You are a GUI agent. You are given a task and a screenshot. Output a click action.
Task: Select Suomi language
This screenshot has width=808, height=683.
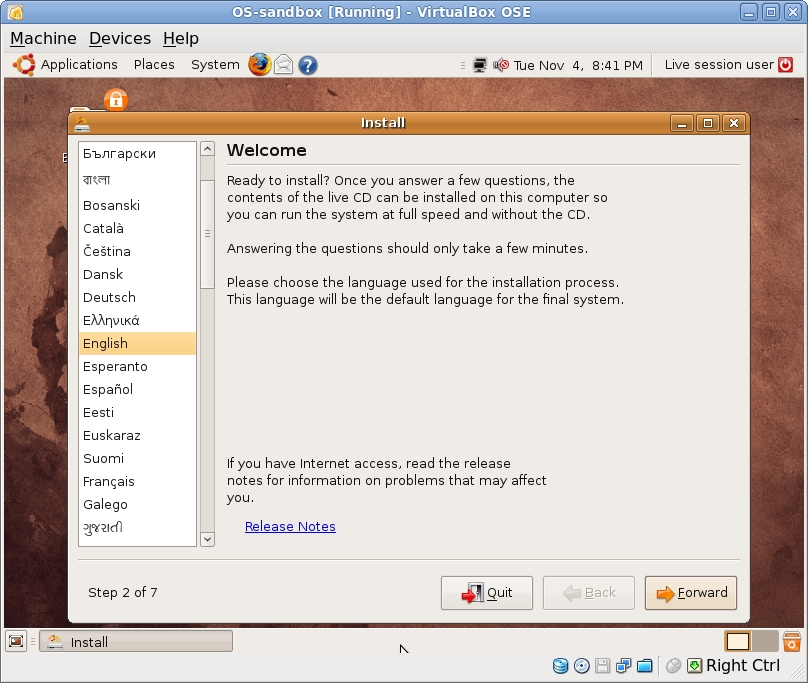pyautogui.click(x=137, y=458)
